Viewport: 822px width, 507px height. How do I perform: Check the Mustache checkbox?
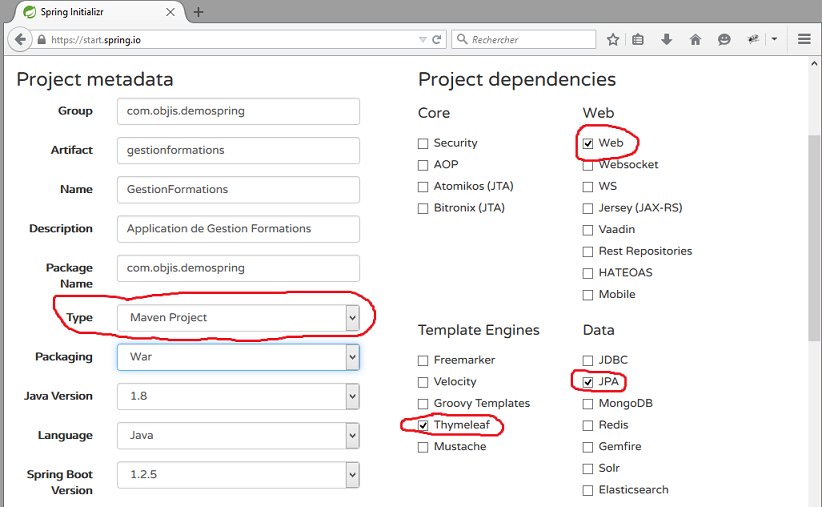tap(423, 447)
